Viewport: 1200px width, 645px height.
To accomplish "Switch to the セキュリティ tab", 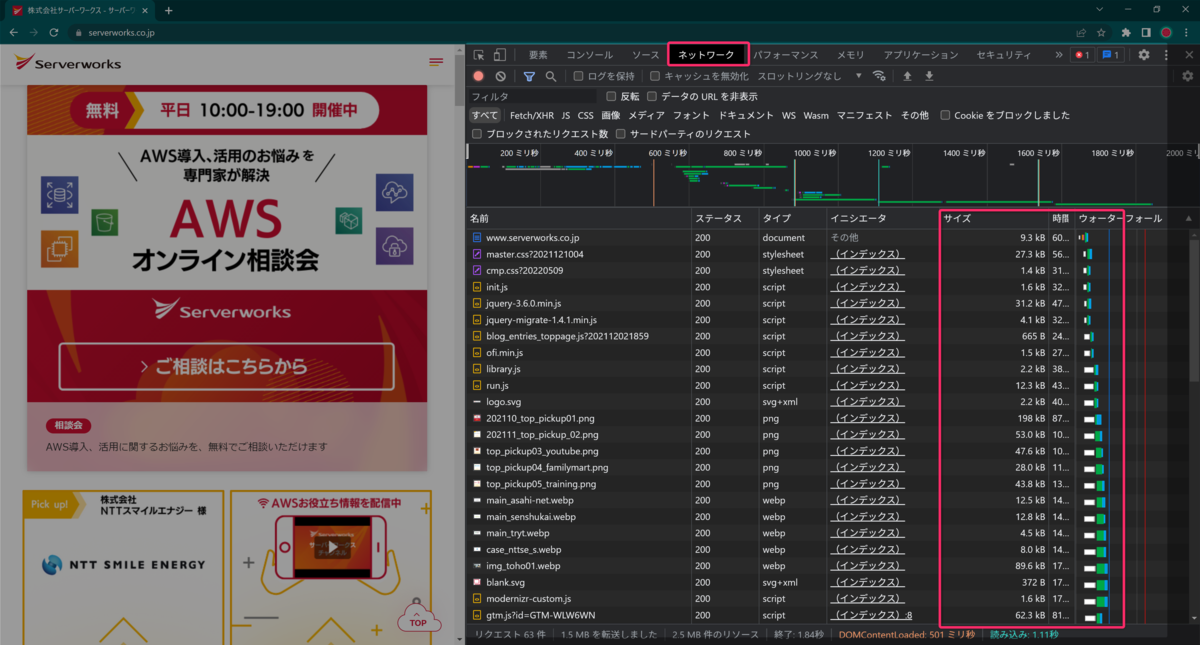I will pos(1003,55).
